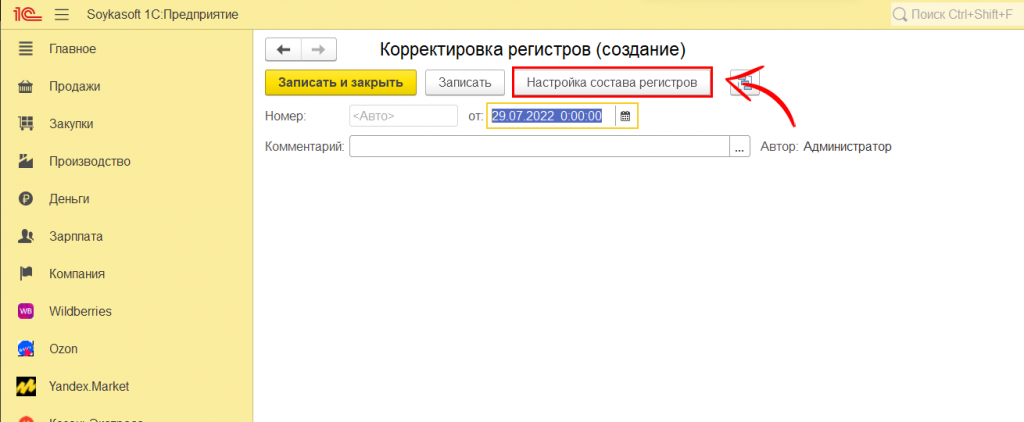Open Настройка состава регистров
The height and width of the screenshot is (422, 1024).
612,82
